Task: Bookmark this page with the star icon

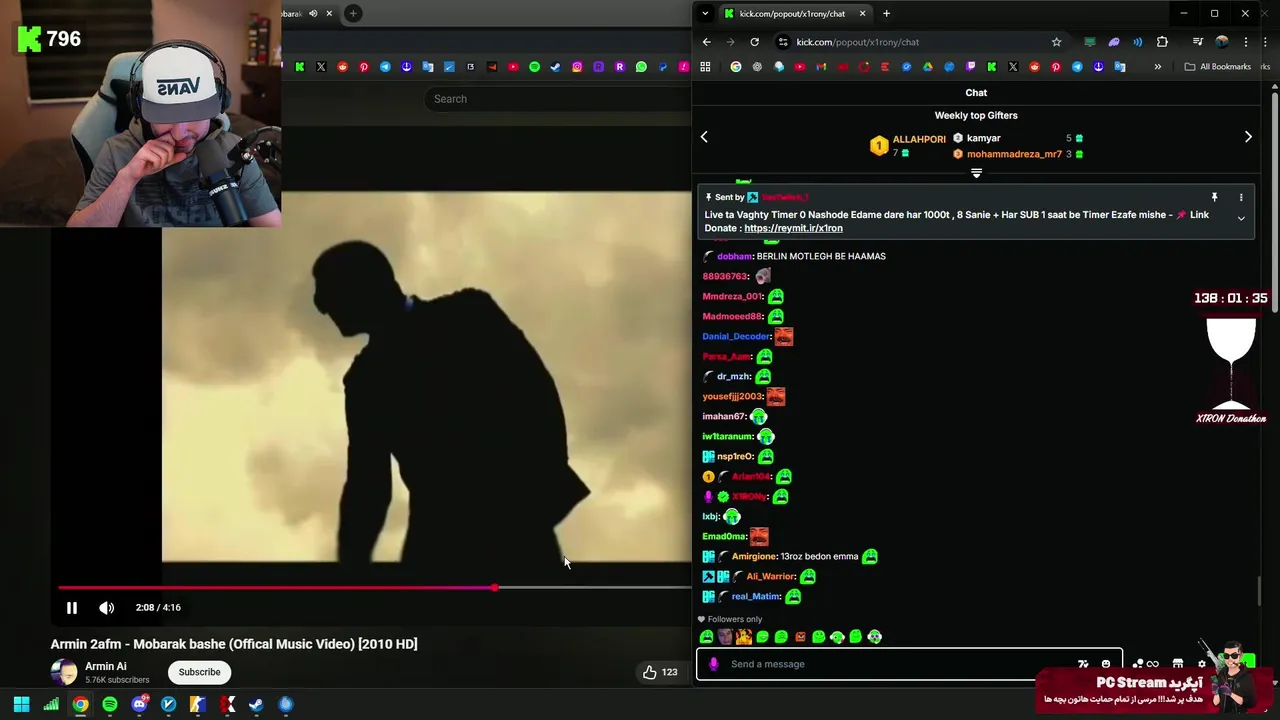Action: click(1056, 42)
